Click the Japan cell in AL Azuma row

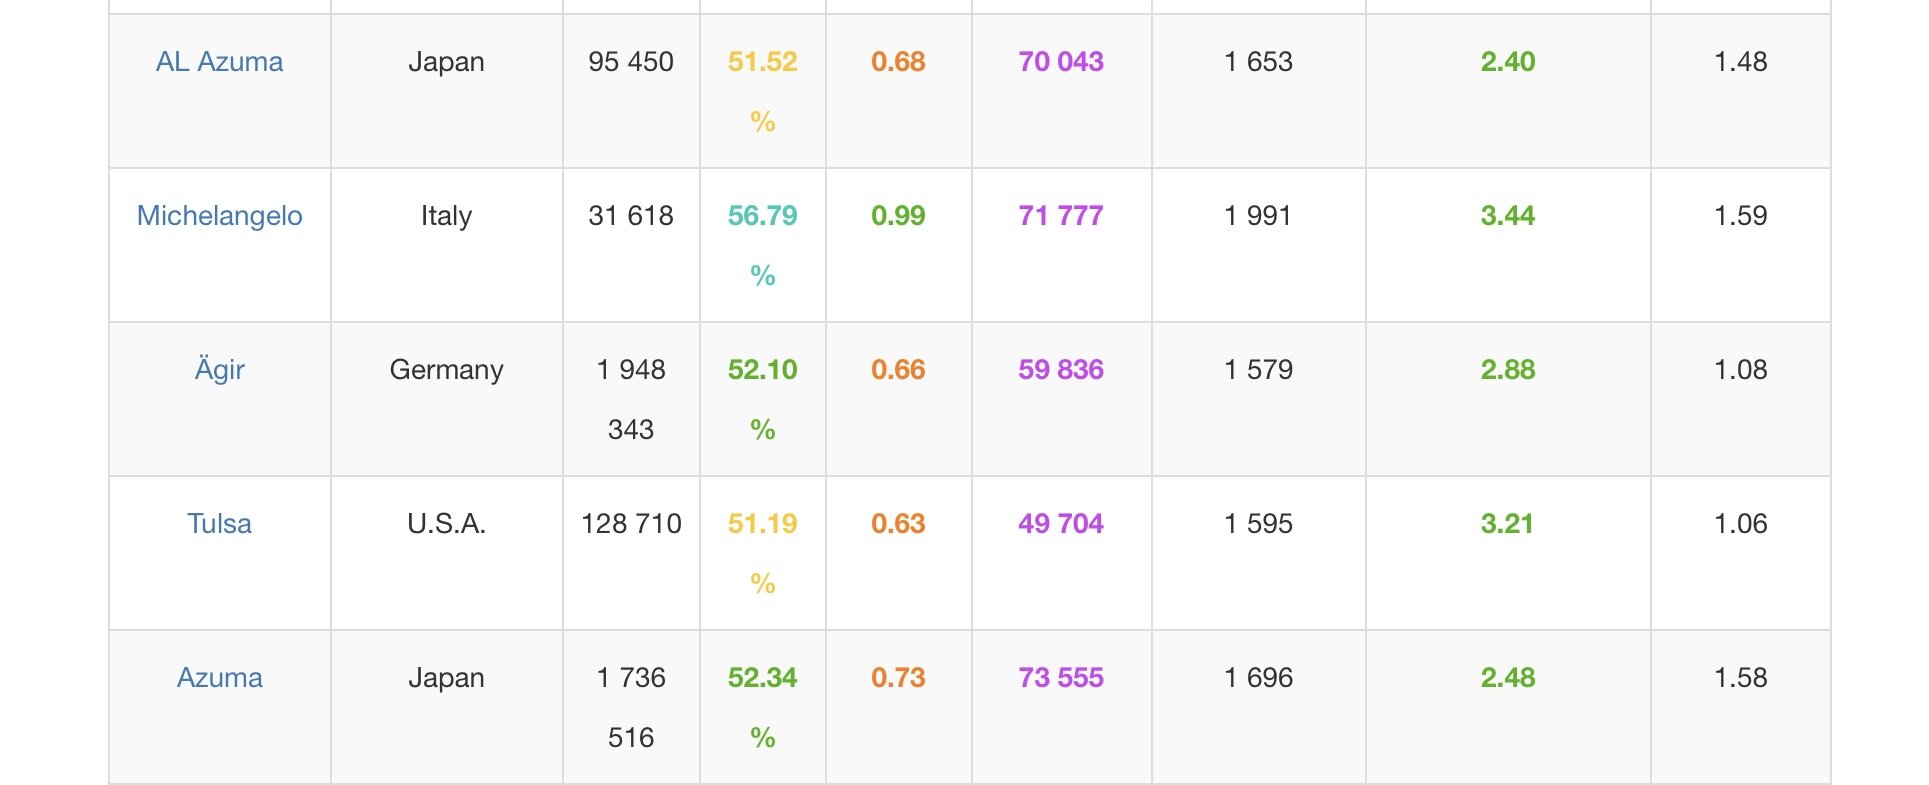pos(446,62)
